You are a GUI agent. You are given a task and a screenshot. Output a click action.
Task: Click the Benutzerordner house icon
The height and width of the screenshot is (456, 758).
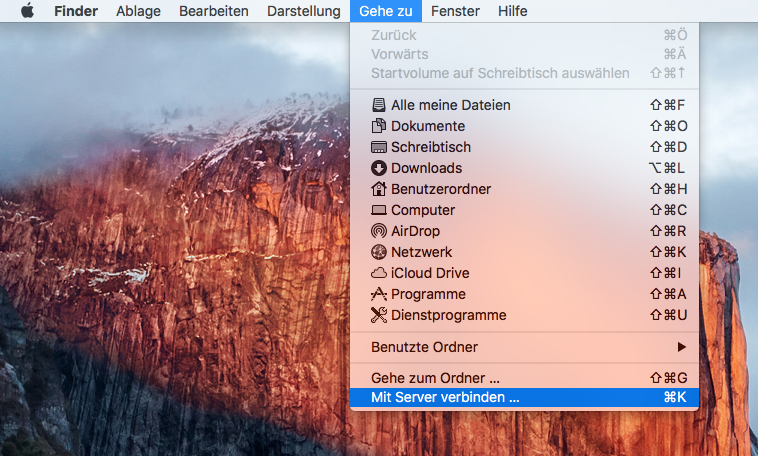378,189
